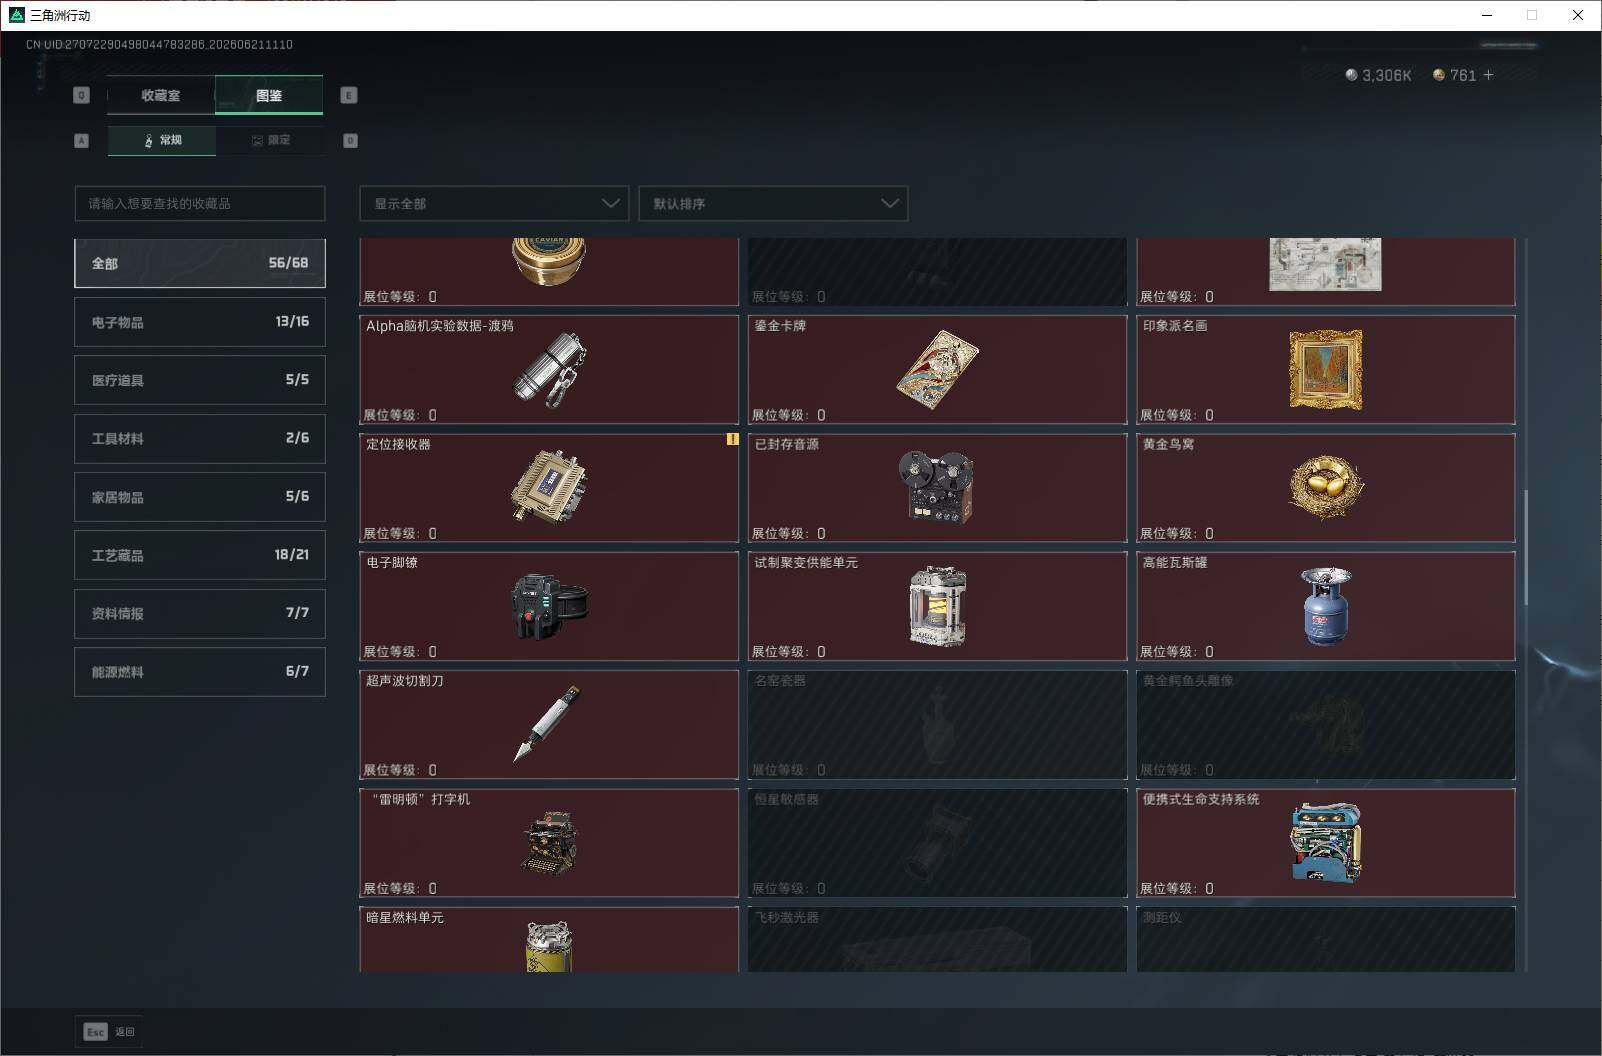Switch to the 收藏室 tab

[x=161, y=95]
